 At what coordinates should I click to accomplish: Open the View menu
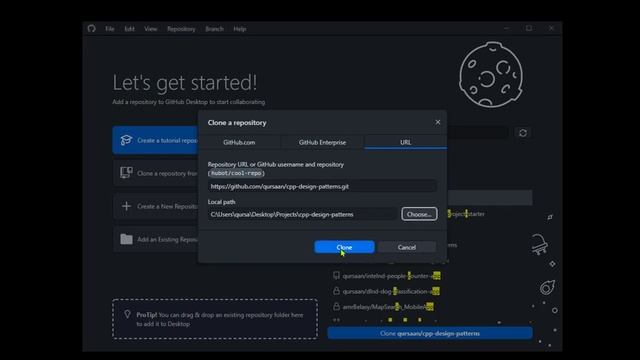151,29
